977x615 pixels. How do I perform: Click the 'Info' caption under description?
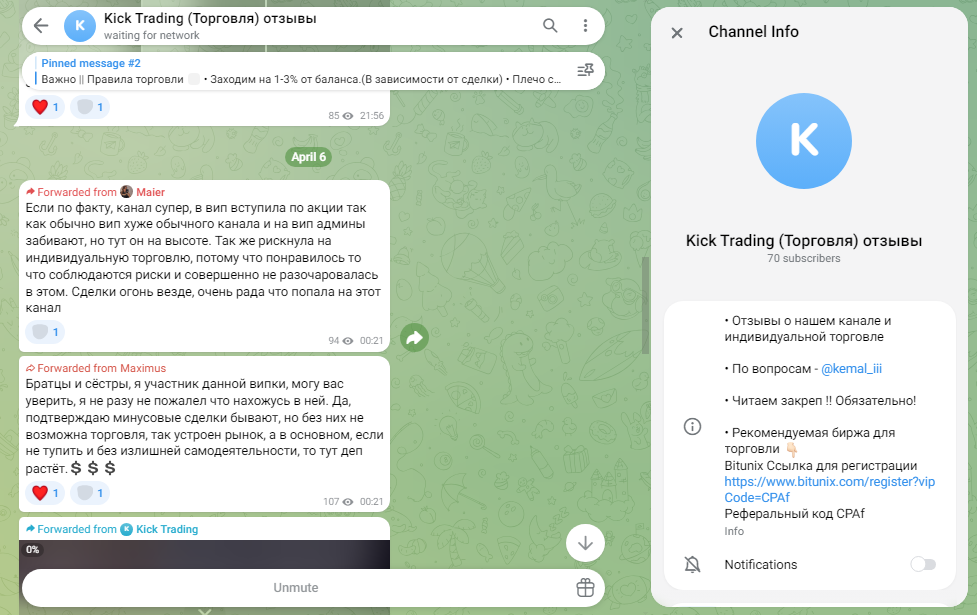[734, 532]
